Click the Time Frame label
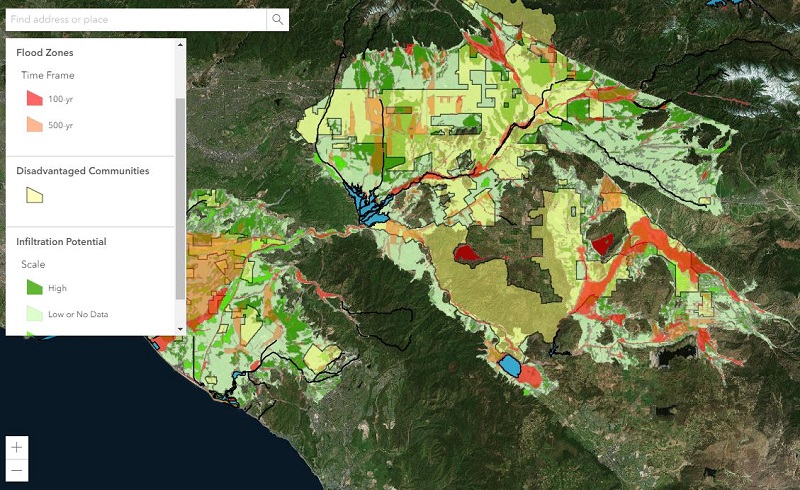 pos(48,75)
